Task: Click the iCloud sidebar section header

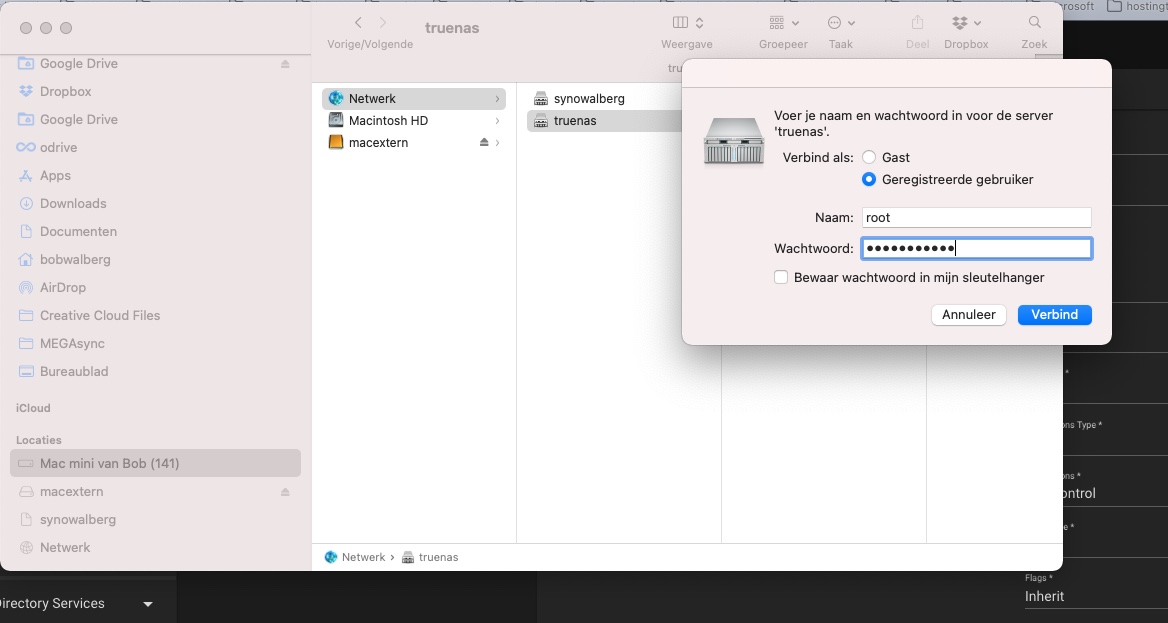Action: 34,408
